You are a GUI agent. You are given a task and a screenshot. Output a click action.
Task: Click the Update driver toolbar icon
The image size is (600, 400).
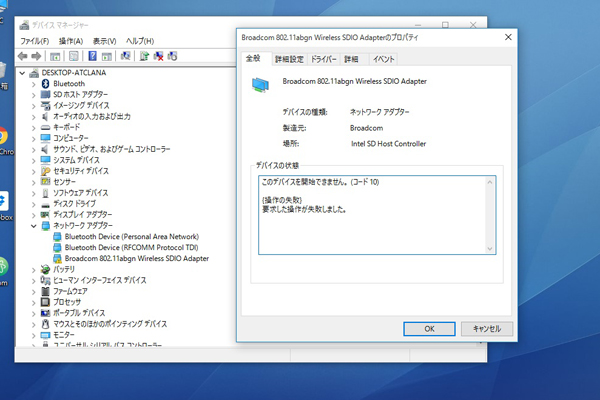point(144,56)
